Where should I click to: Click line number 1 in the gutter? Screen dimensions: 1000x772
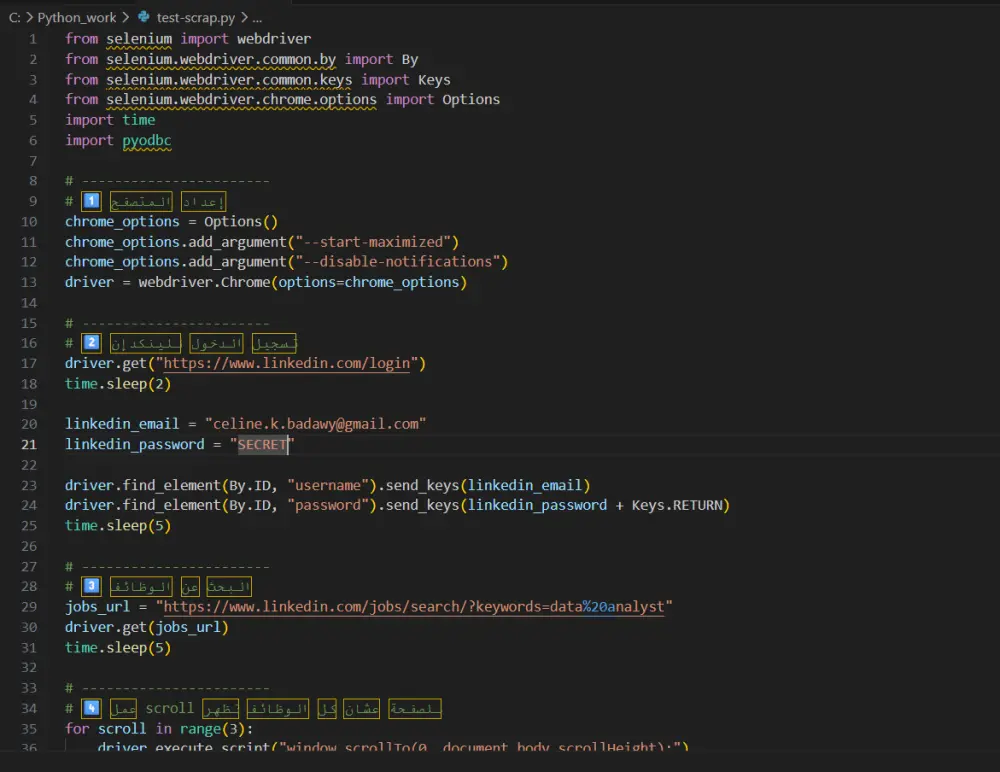coord(33,39)
